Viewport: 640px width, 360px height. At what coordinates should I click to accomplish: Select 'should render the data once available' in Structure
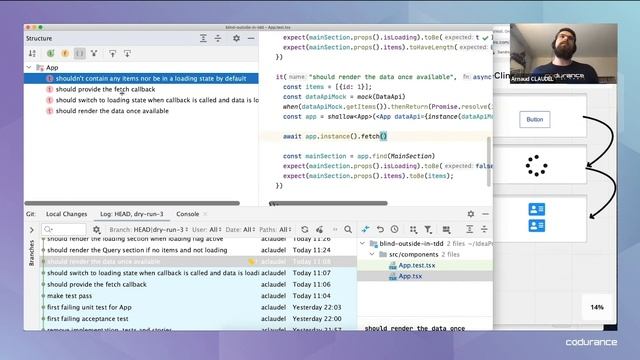click(x=112, y=111)
